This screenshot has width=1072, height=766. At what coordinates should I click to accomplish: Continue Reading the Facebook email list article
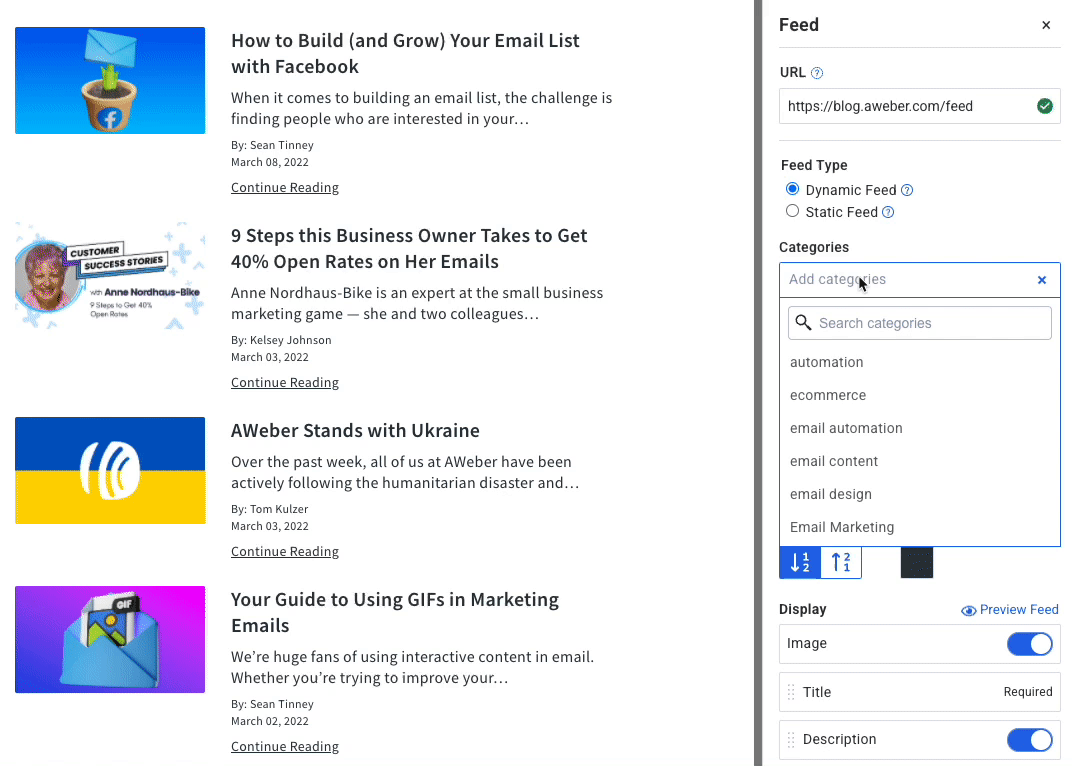point(284,187)
